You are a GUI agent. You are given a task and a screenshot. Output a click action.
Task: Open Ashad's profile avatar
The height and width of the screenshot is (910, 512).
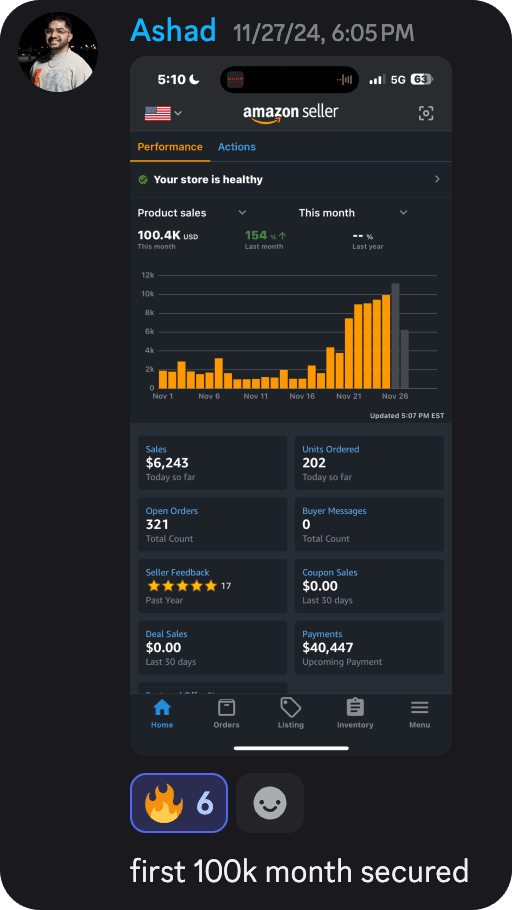57,52
